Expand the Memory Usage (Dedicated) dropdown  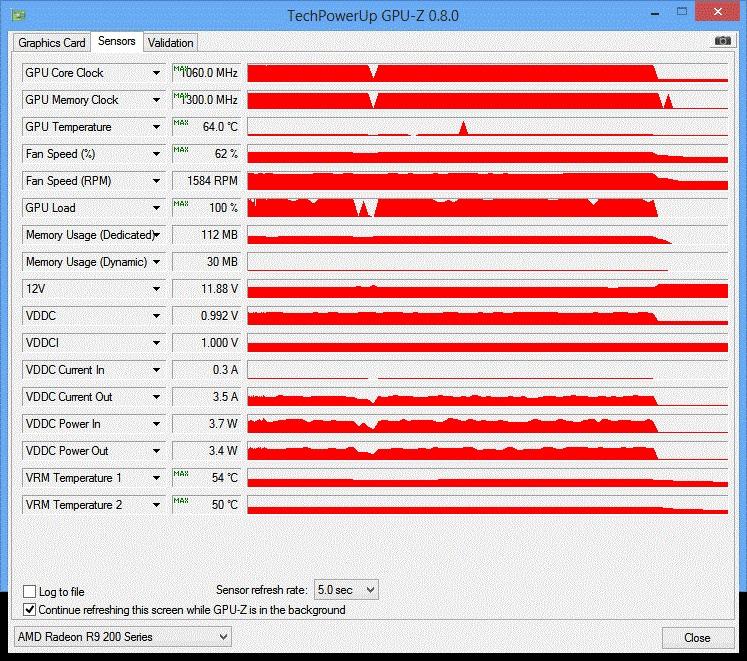[x=156, y=235]
